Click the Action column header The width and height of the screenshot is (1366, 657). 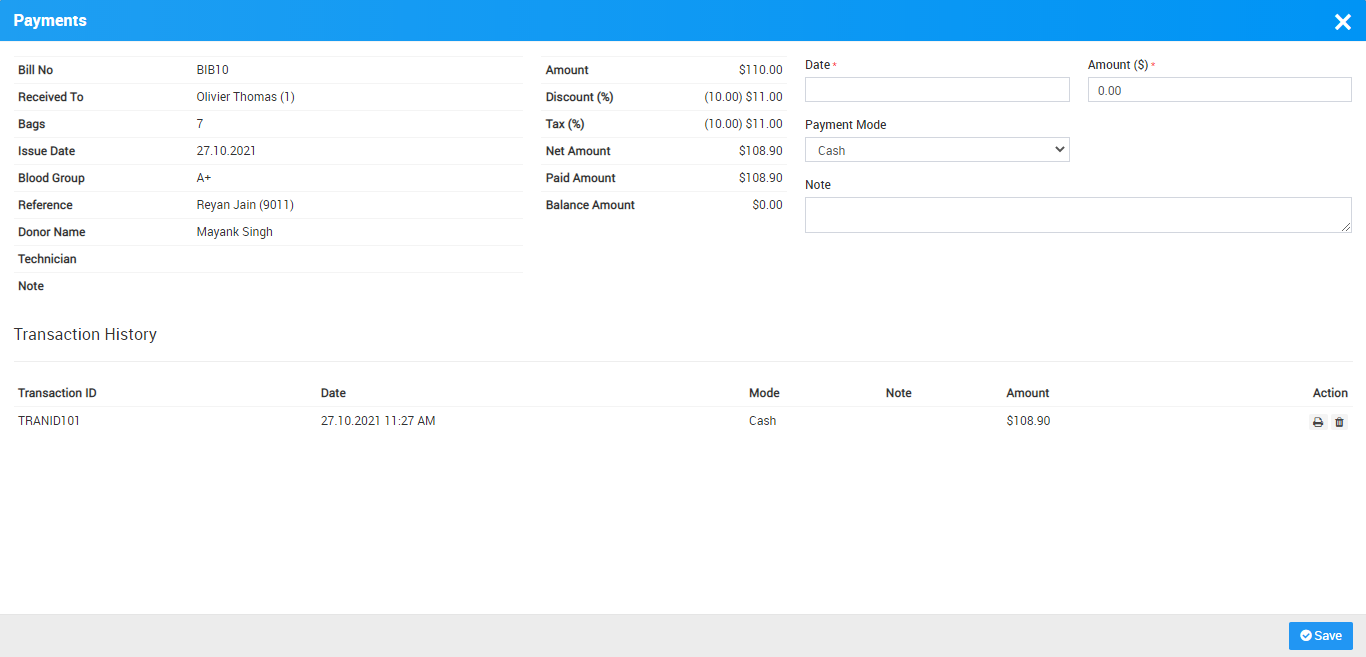1330,393
